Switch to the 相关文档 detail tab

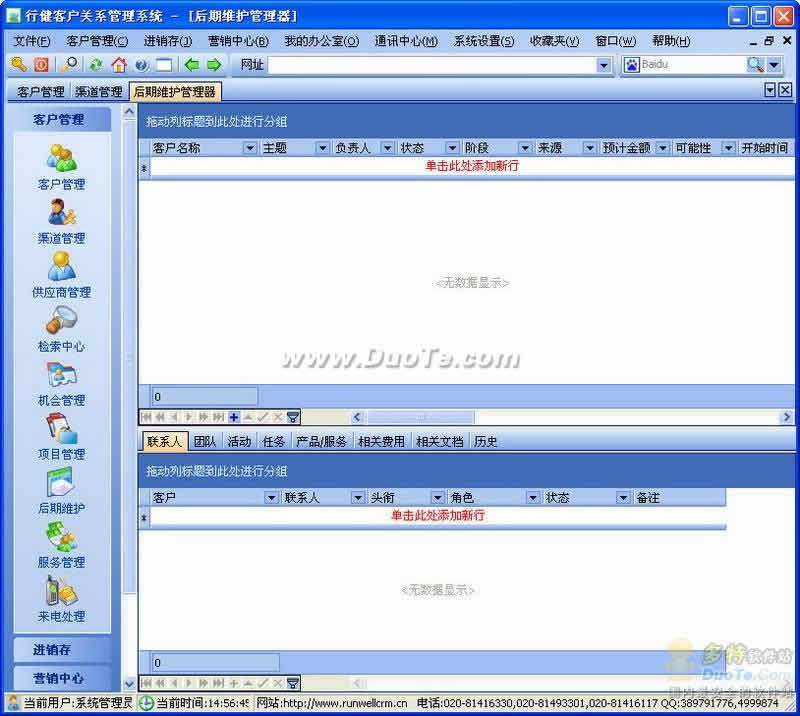pyautogui.click(x=439, y=441)
